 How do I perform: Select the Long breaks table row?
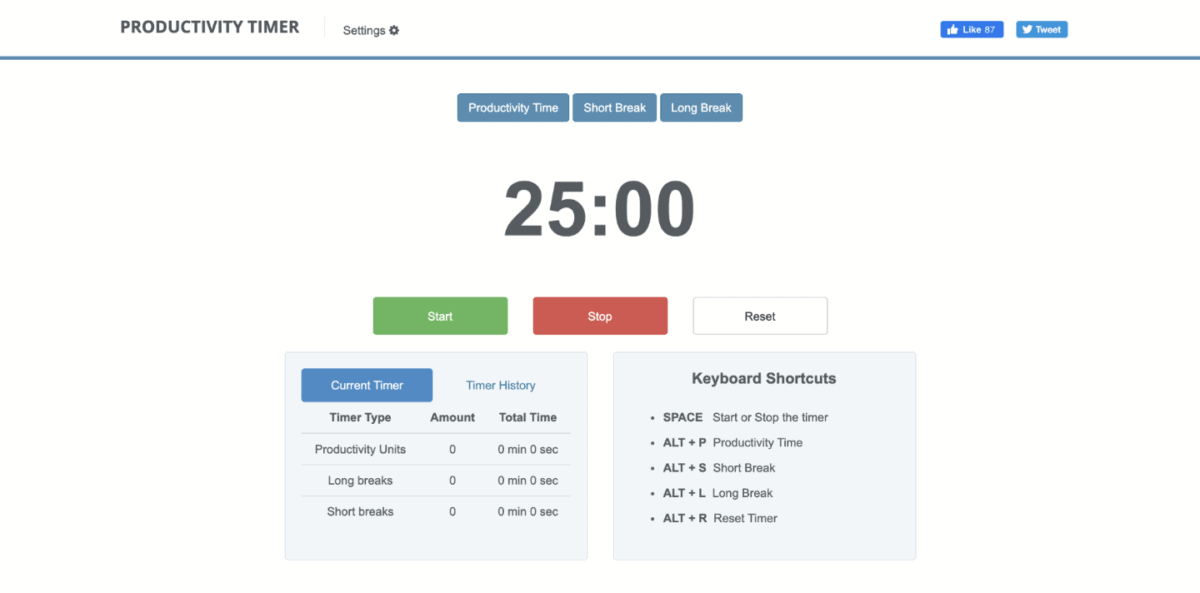point(359,480)
